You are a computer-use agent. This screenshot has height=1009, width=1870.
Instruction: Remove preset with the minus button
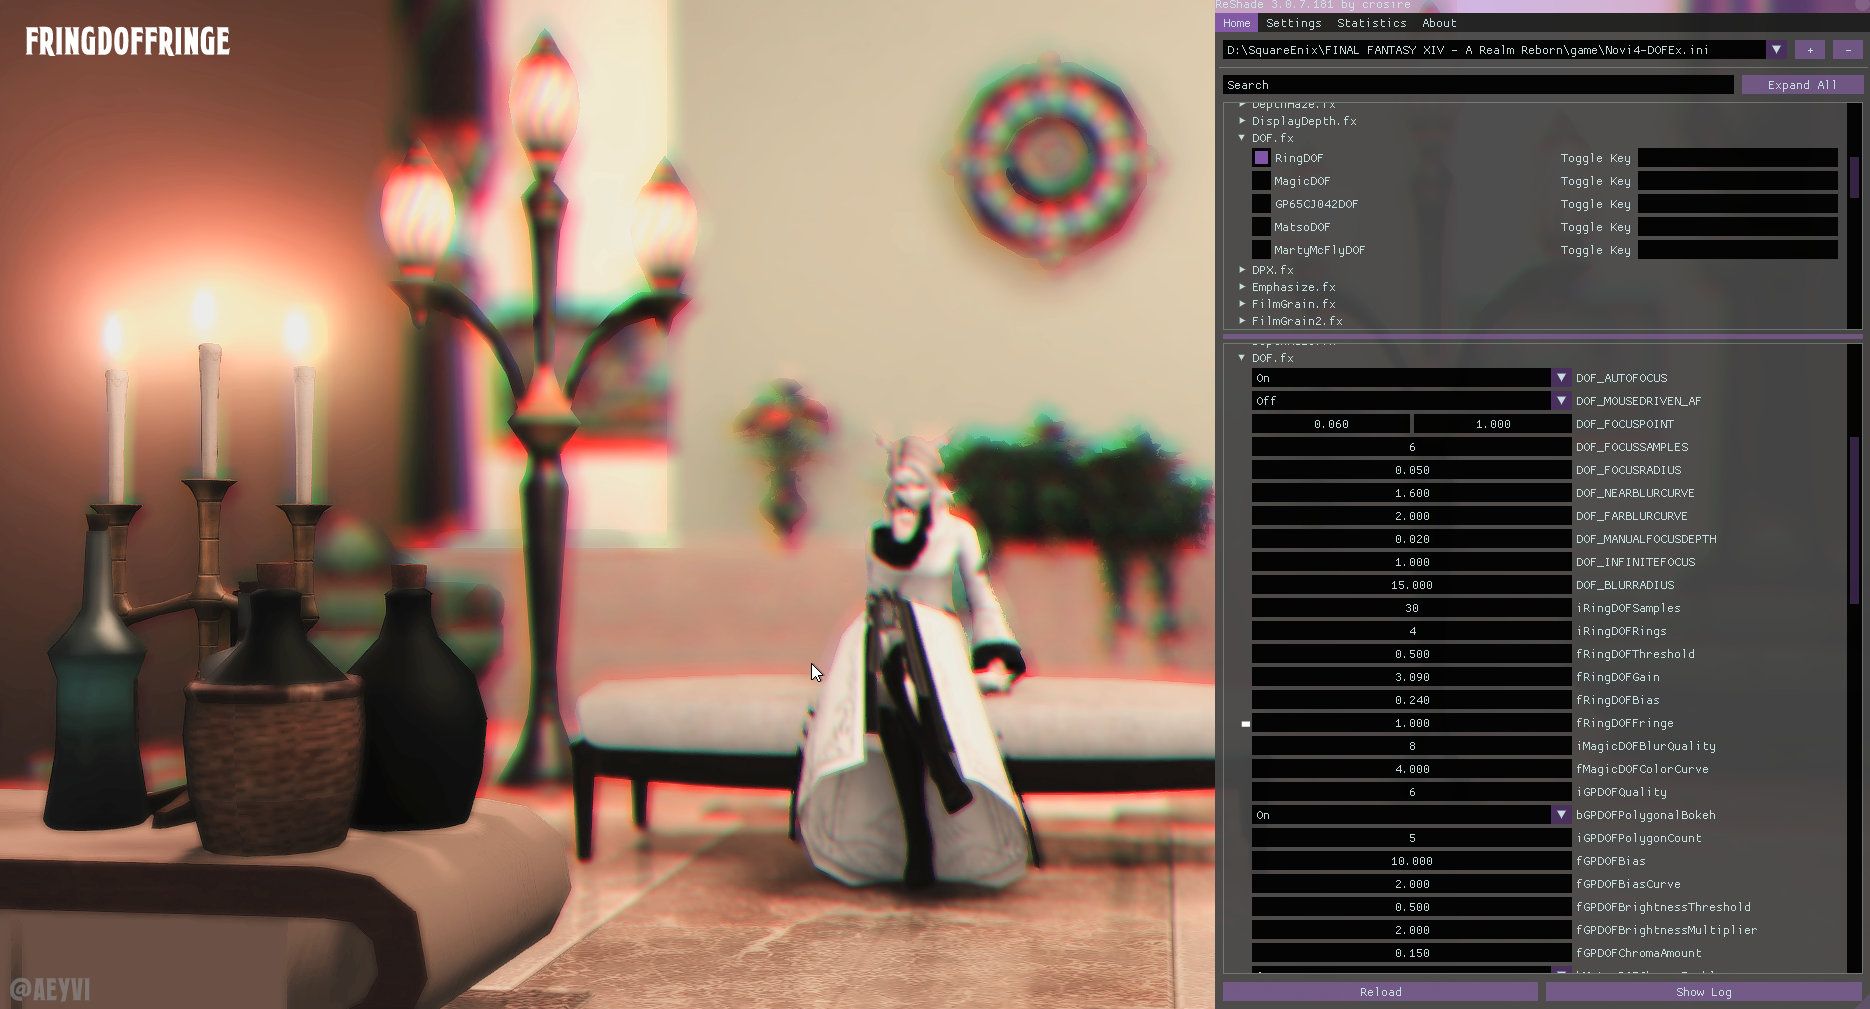pyautogui.click(x=1848, y=49)
